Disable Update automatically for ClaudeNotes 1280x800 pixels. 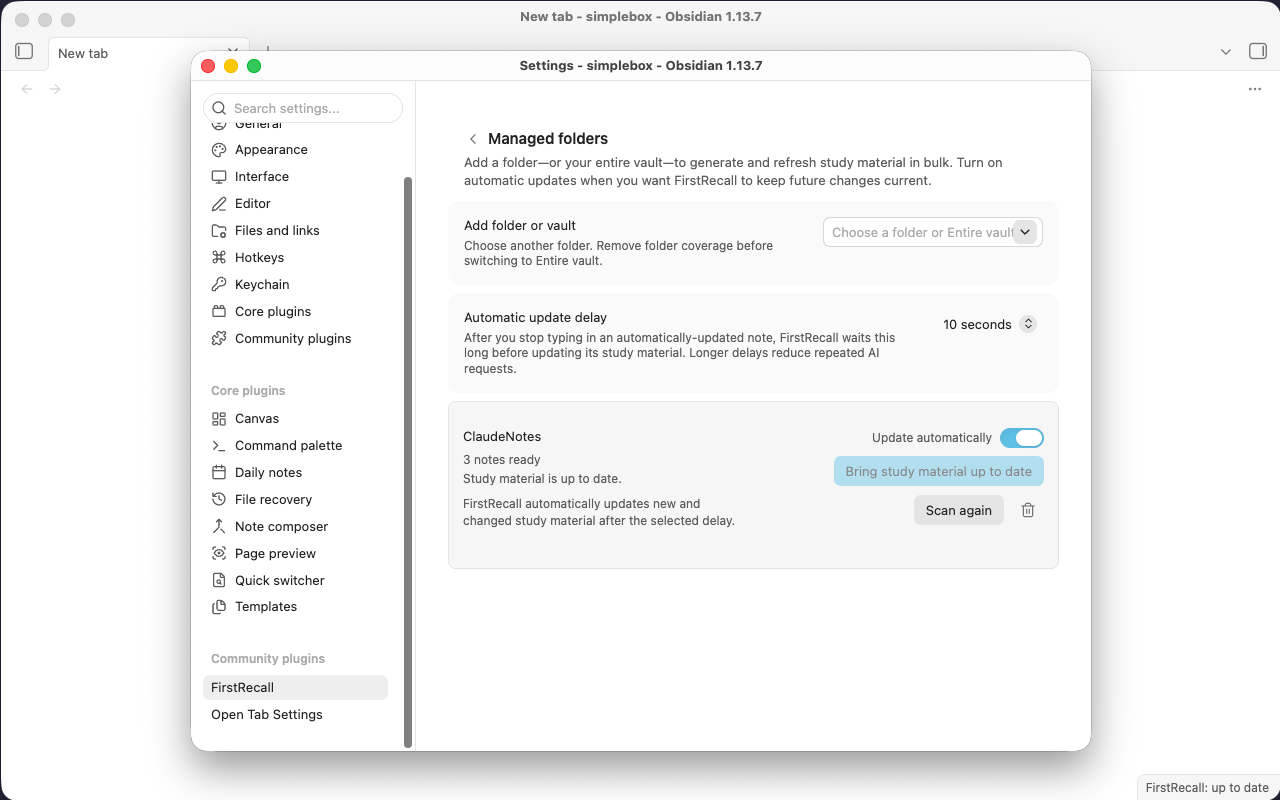click(1022, 438)
